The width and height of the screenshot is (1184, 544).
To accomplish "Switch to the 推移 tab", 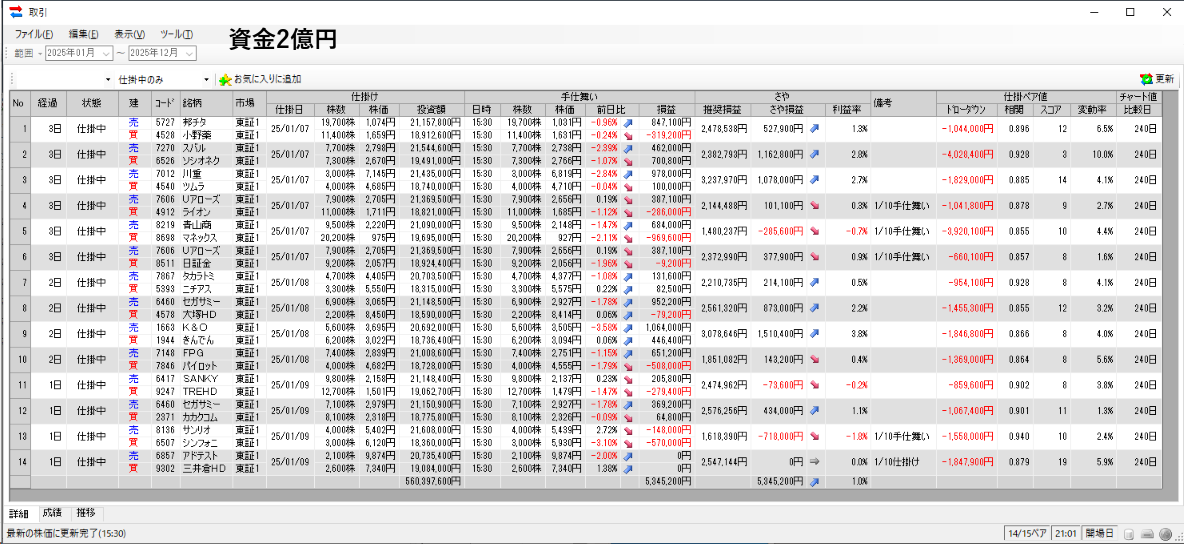I will coord(85,513).
